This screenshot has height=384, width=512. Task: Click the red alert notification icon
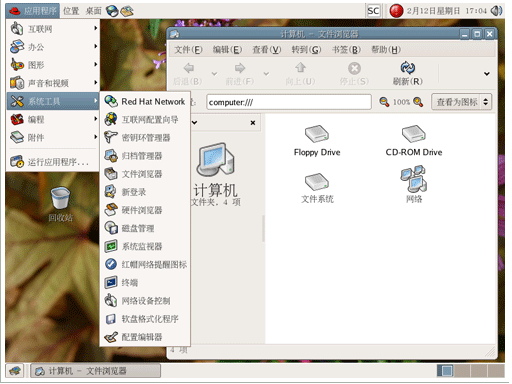click(396, 11)
